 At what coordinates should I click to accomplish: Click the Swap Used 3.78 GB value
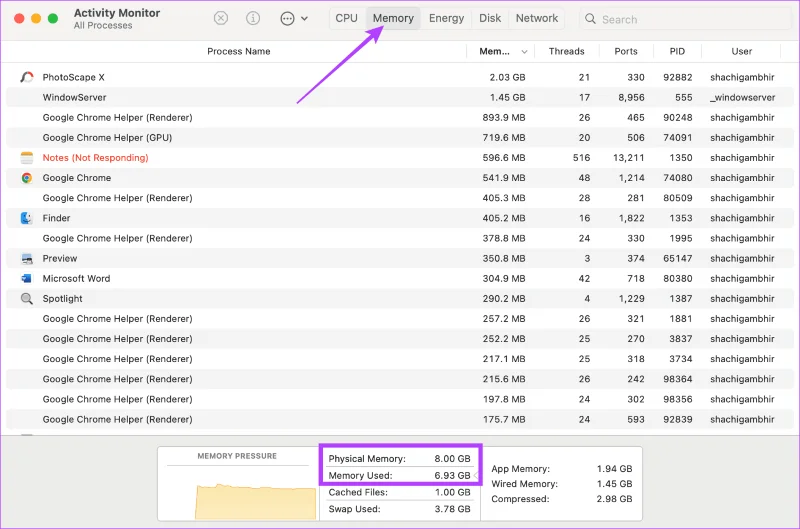pyautogui.click(x=453, y=509)
